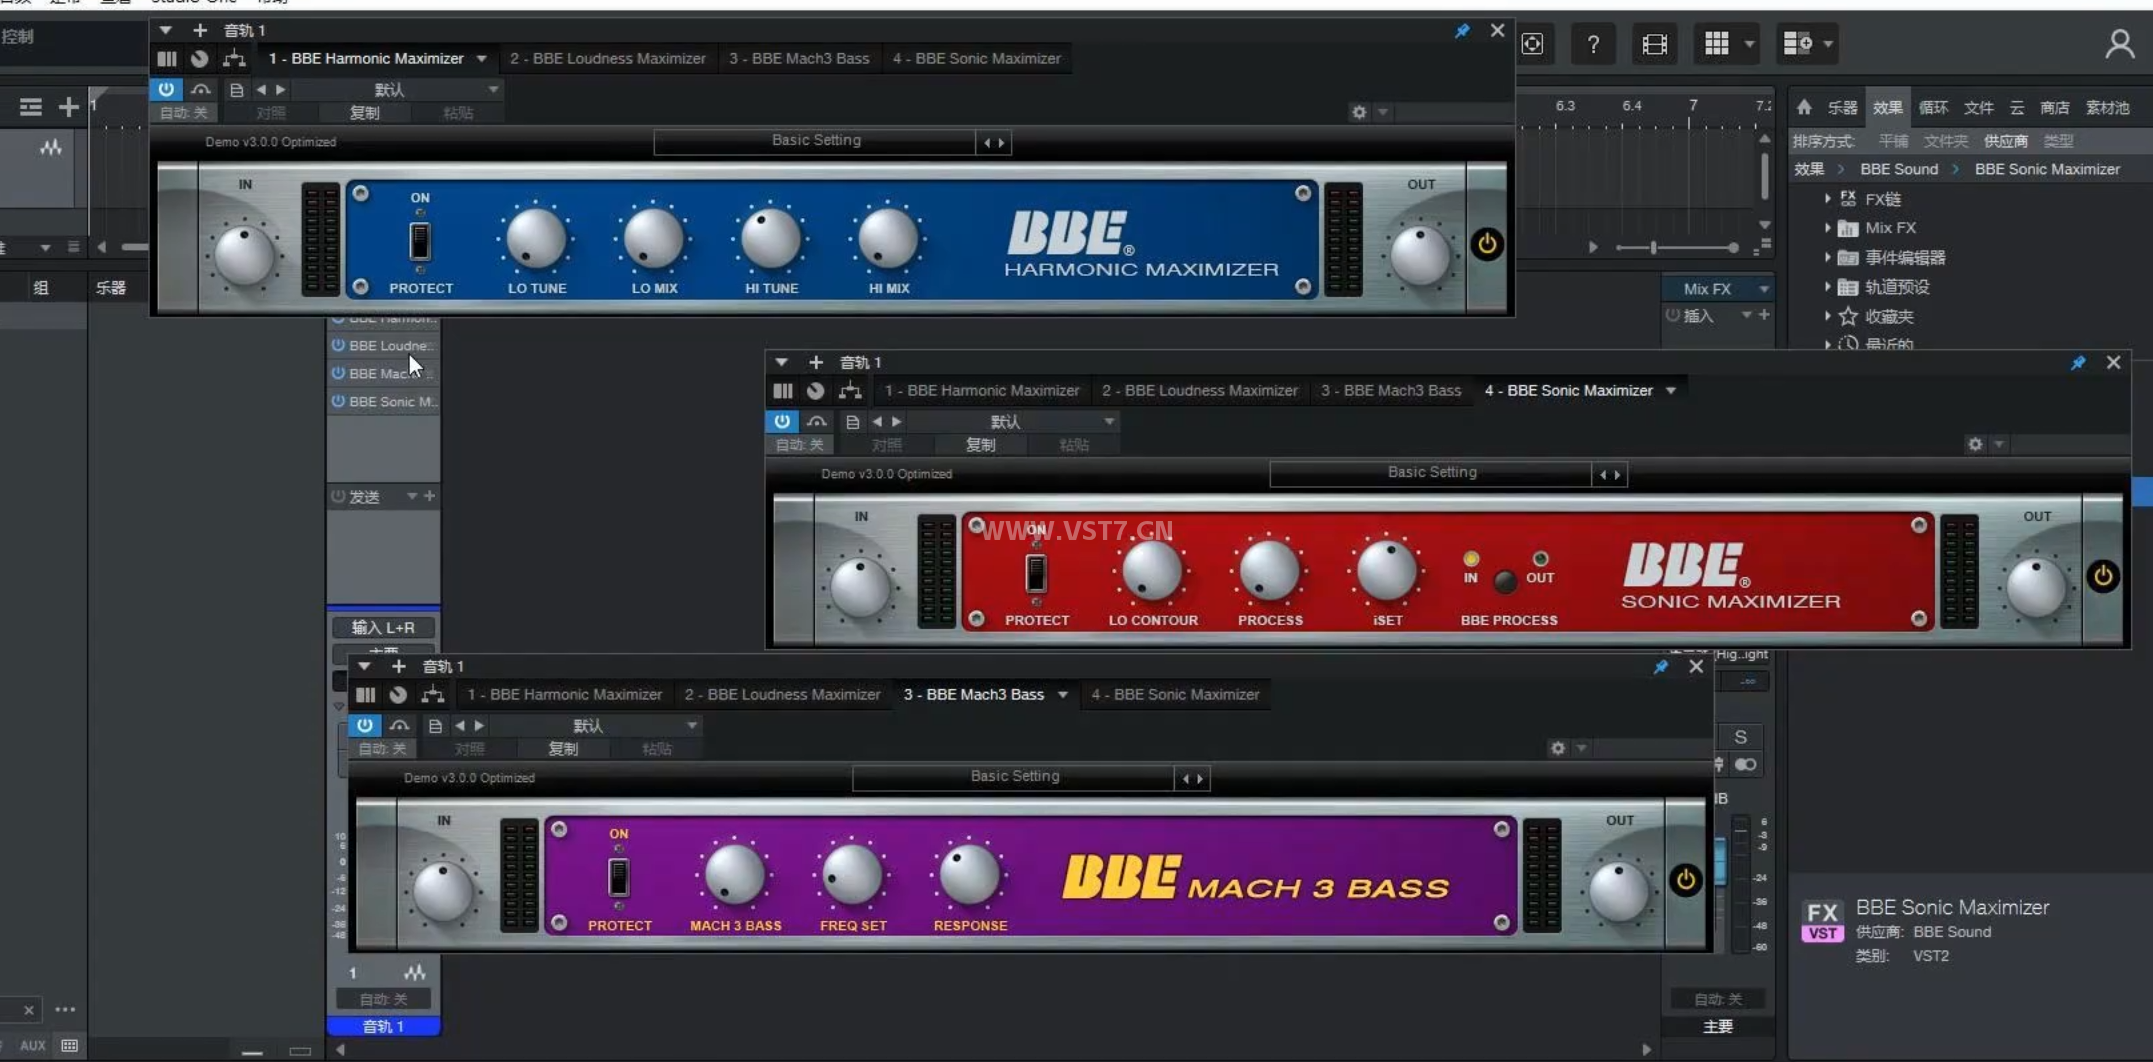Switch to 3 - BBE Mach3 Bass tab in top window
This screenshot has height=1062, width=2153.
pos(799,58)
